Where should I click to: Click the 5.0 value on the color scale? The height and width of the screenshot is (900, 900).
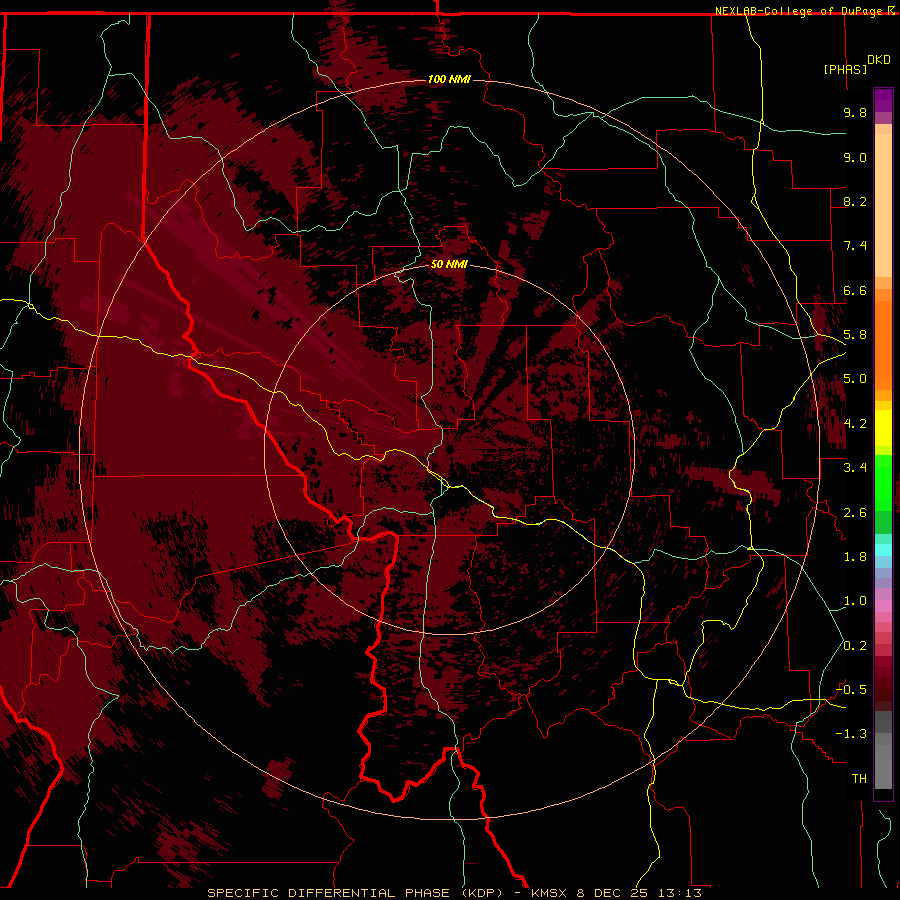coord(855,379)
